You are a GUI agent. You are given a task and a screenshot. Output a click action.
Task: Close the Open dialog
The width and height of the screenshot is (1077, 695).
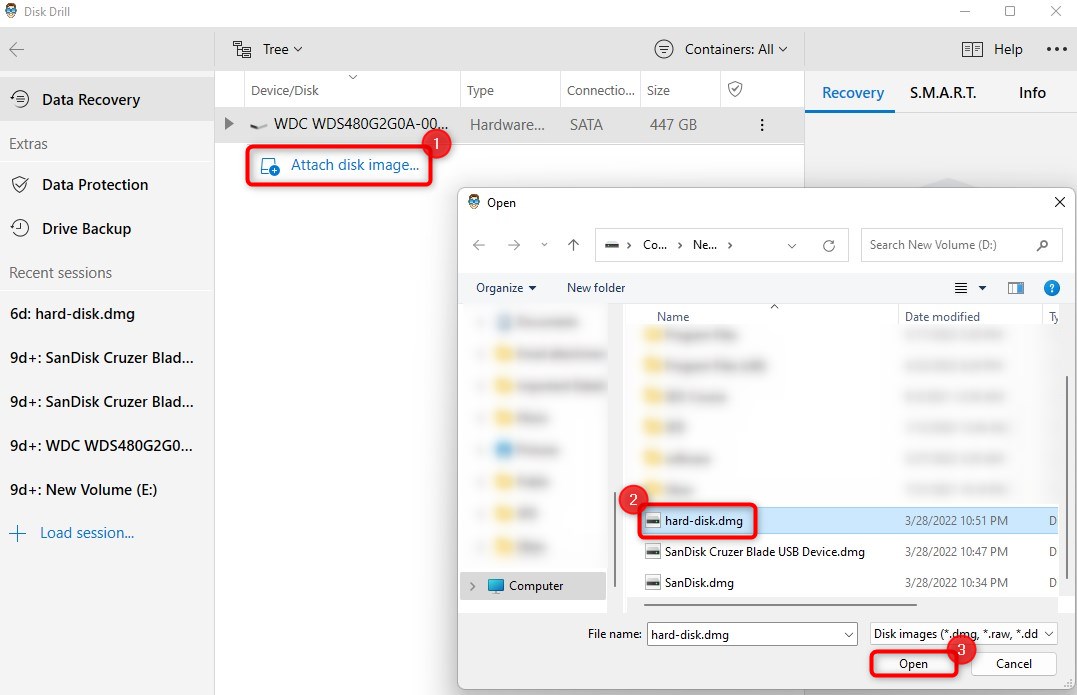[x=1059, y=202]
